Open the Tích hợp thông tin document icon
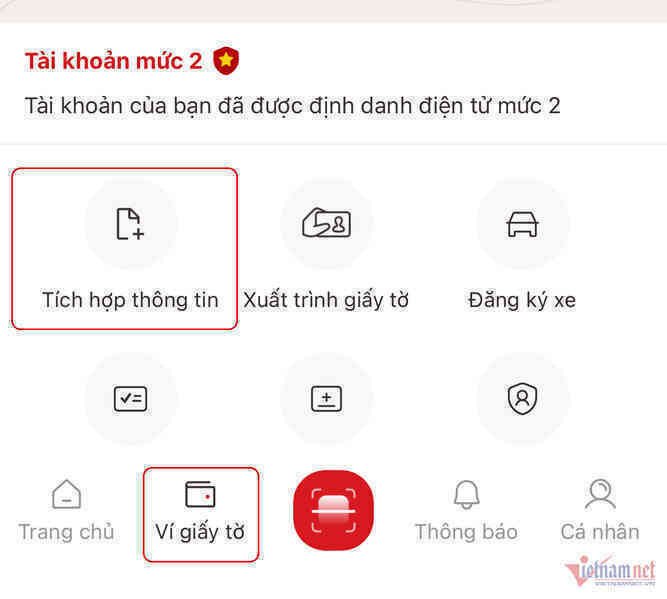The image size is (667, 599). coord(130,224)
